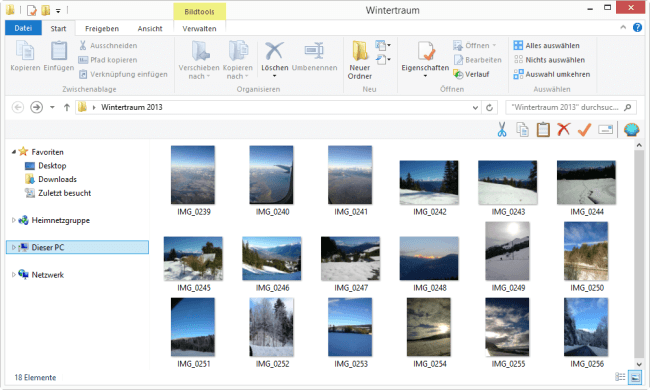Viewport: 650px width, 390px height.
Task: Click the orange checkmark toolbar icon
Action: click(x=585, y=130)
